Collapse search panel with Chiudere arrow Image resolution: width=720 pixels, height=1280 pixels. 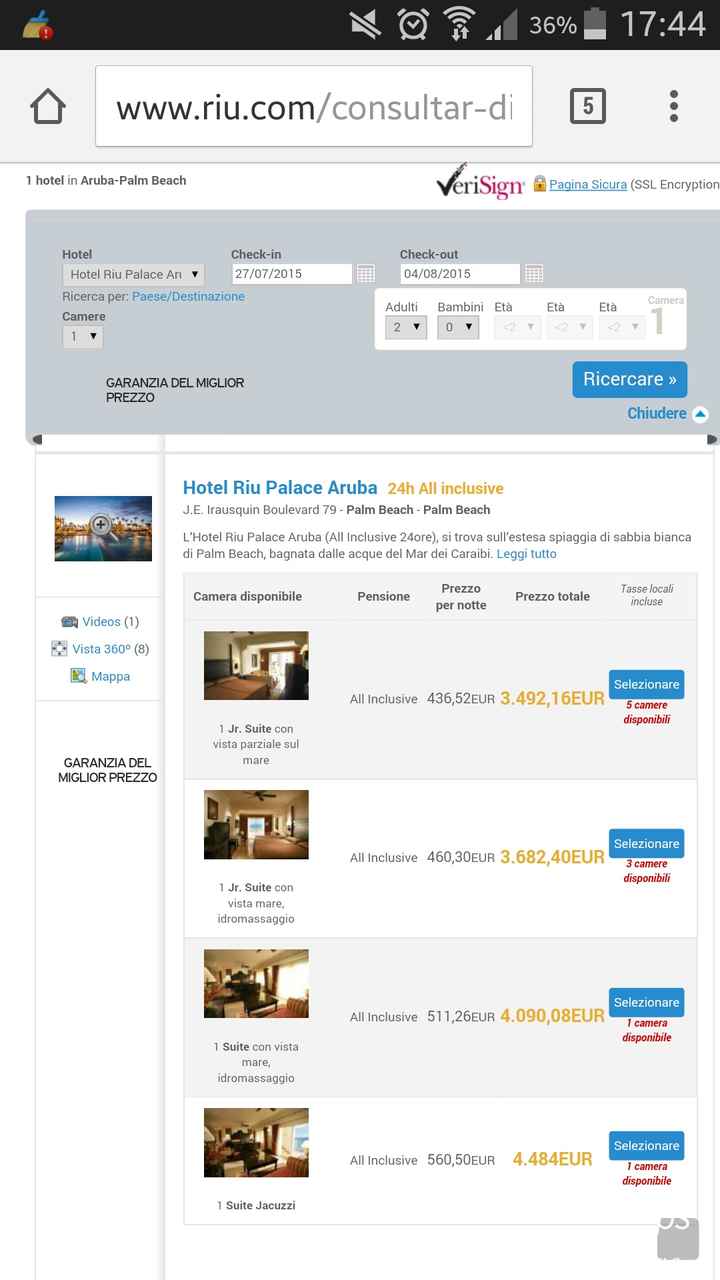click(700, 414)
